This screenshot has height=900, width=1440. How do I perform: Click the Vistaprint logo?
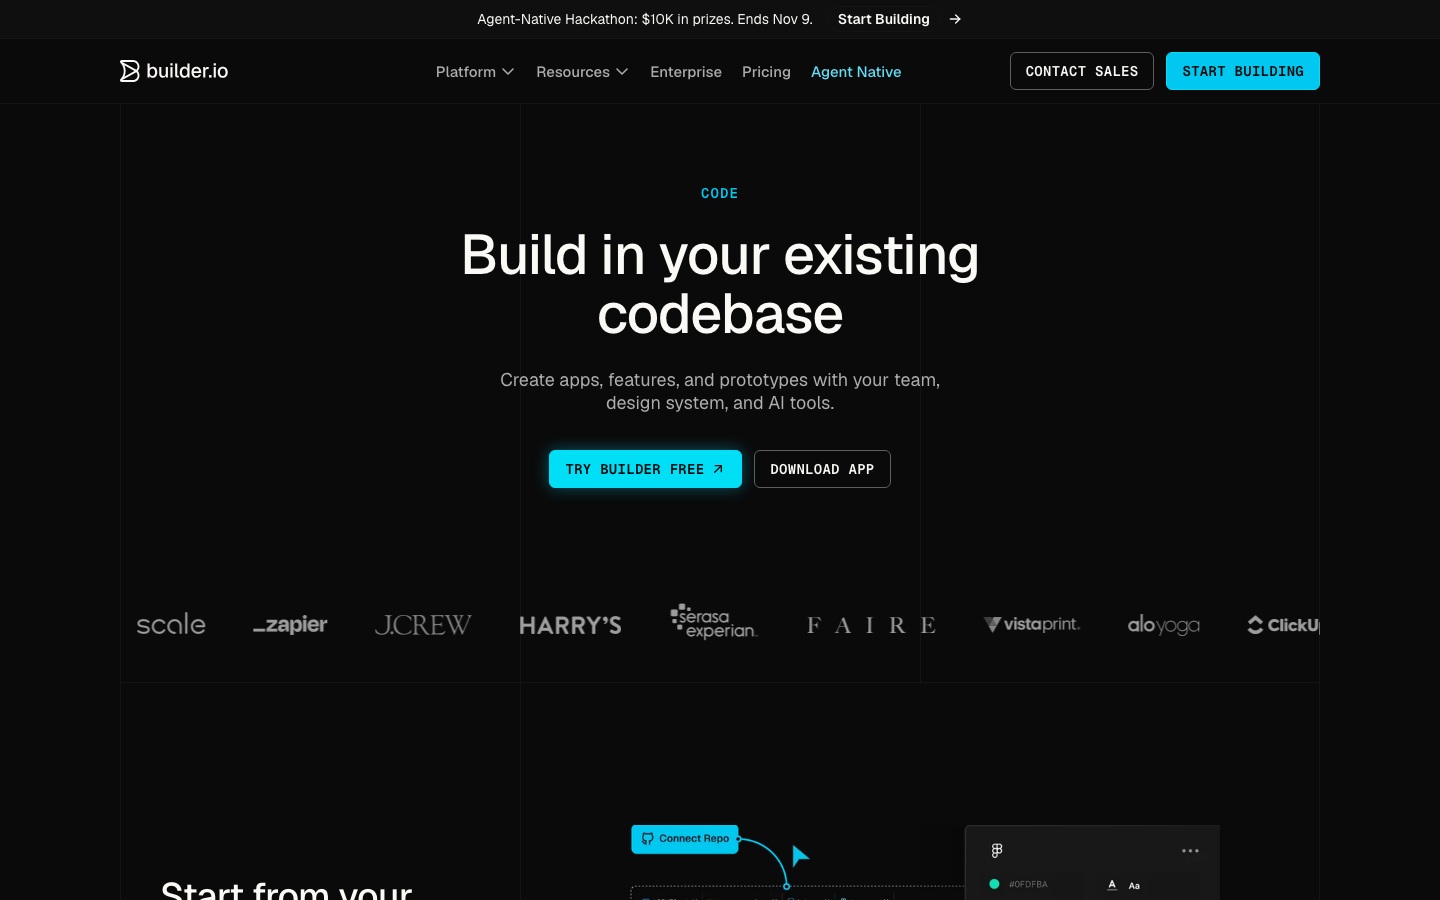tap(1032, 624)
